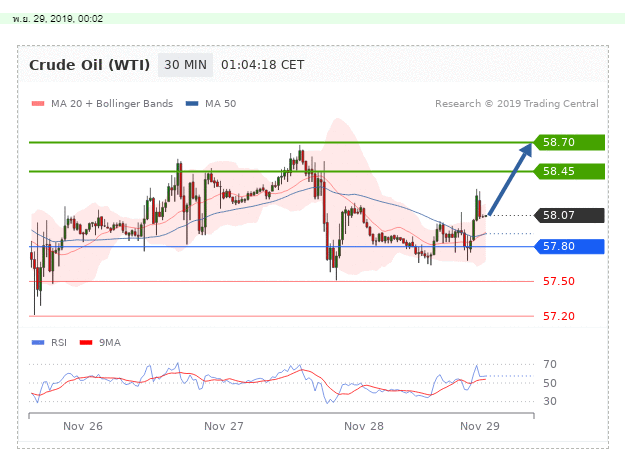Click the 57.20 support level label
This screenshot has width=625, height=455.
pos(559,316)
